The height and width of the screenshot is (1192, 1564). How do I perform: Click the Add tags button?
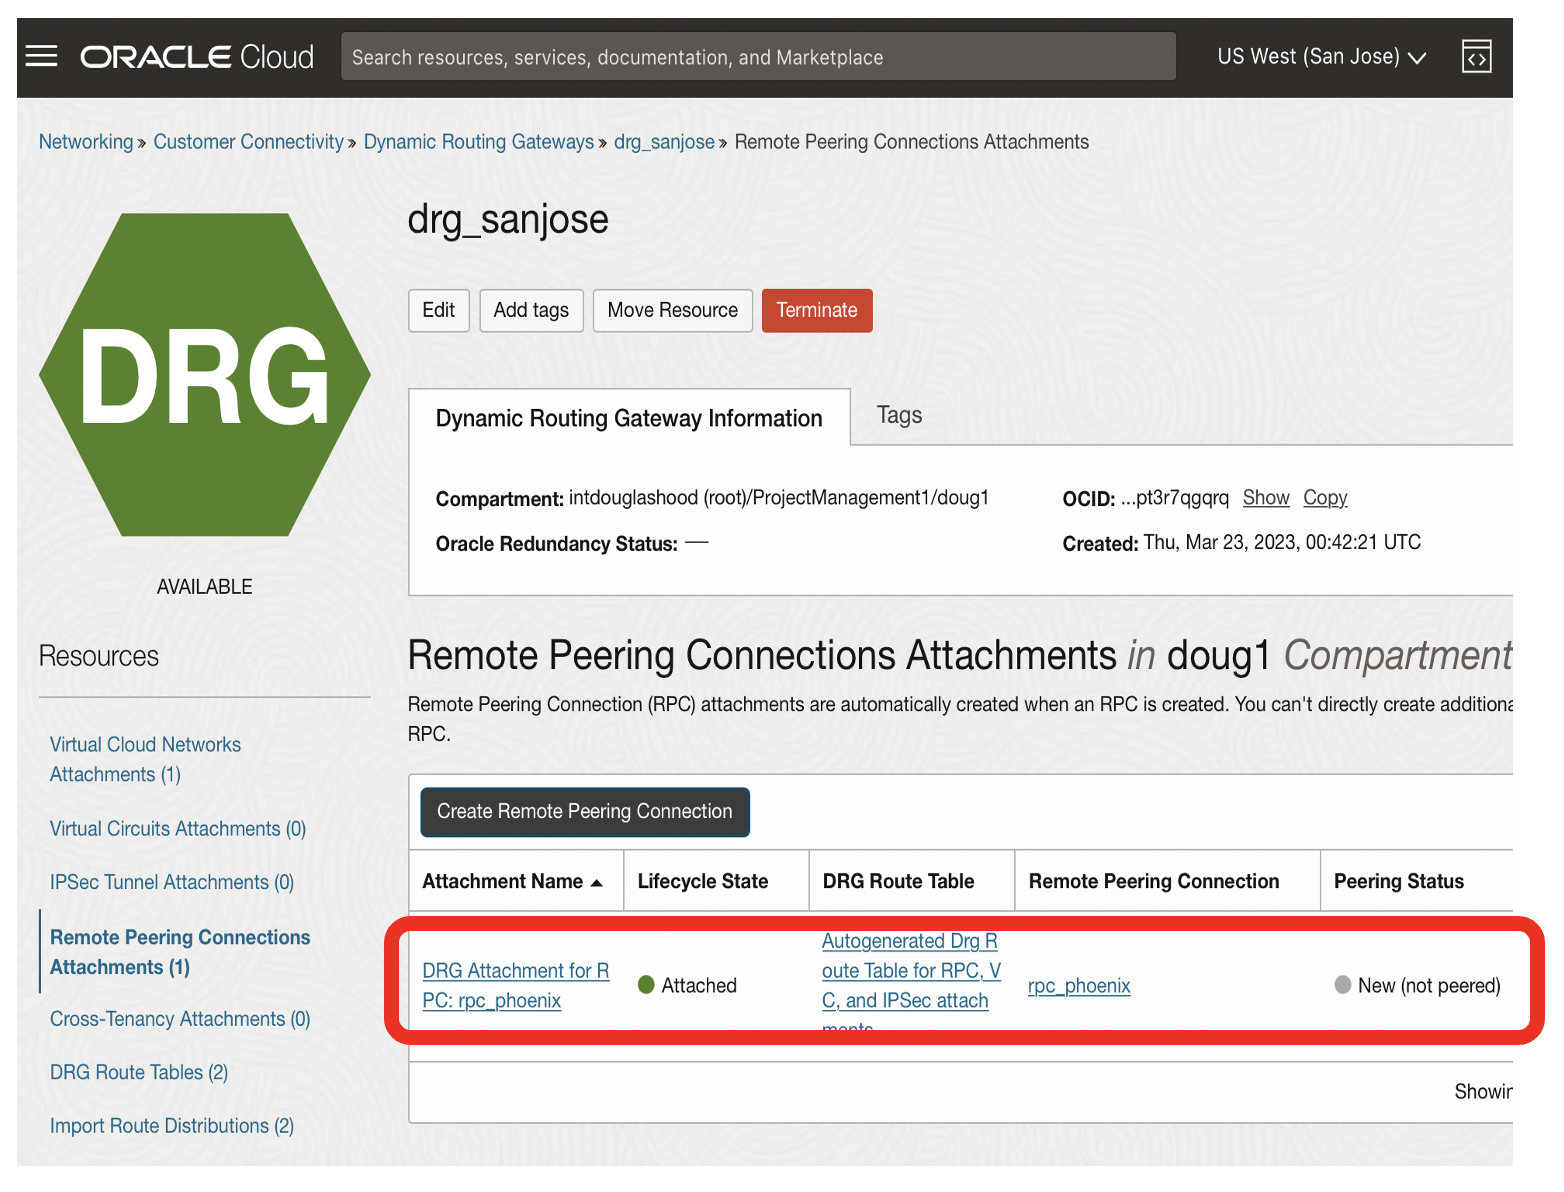coord(531,310)
